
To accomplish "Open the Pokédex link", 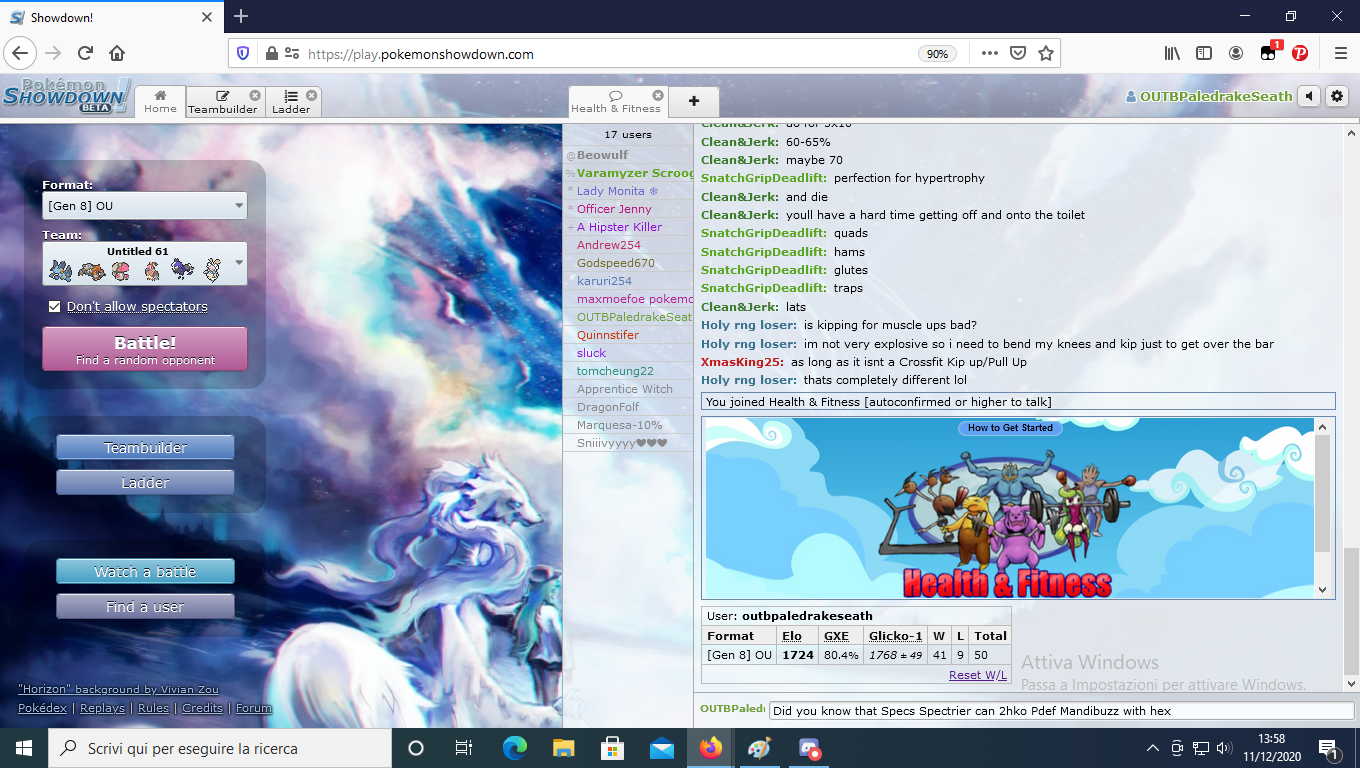I will pyautogui.click(x=42, y=708).
